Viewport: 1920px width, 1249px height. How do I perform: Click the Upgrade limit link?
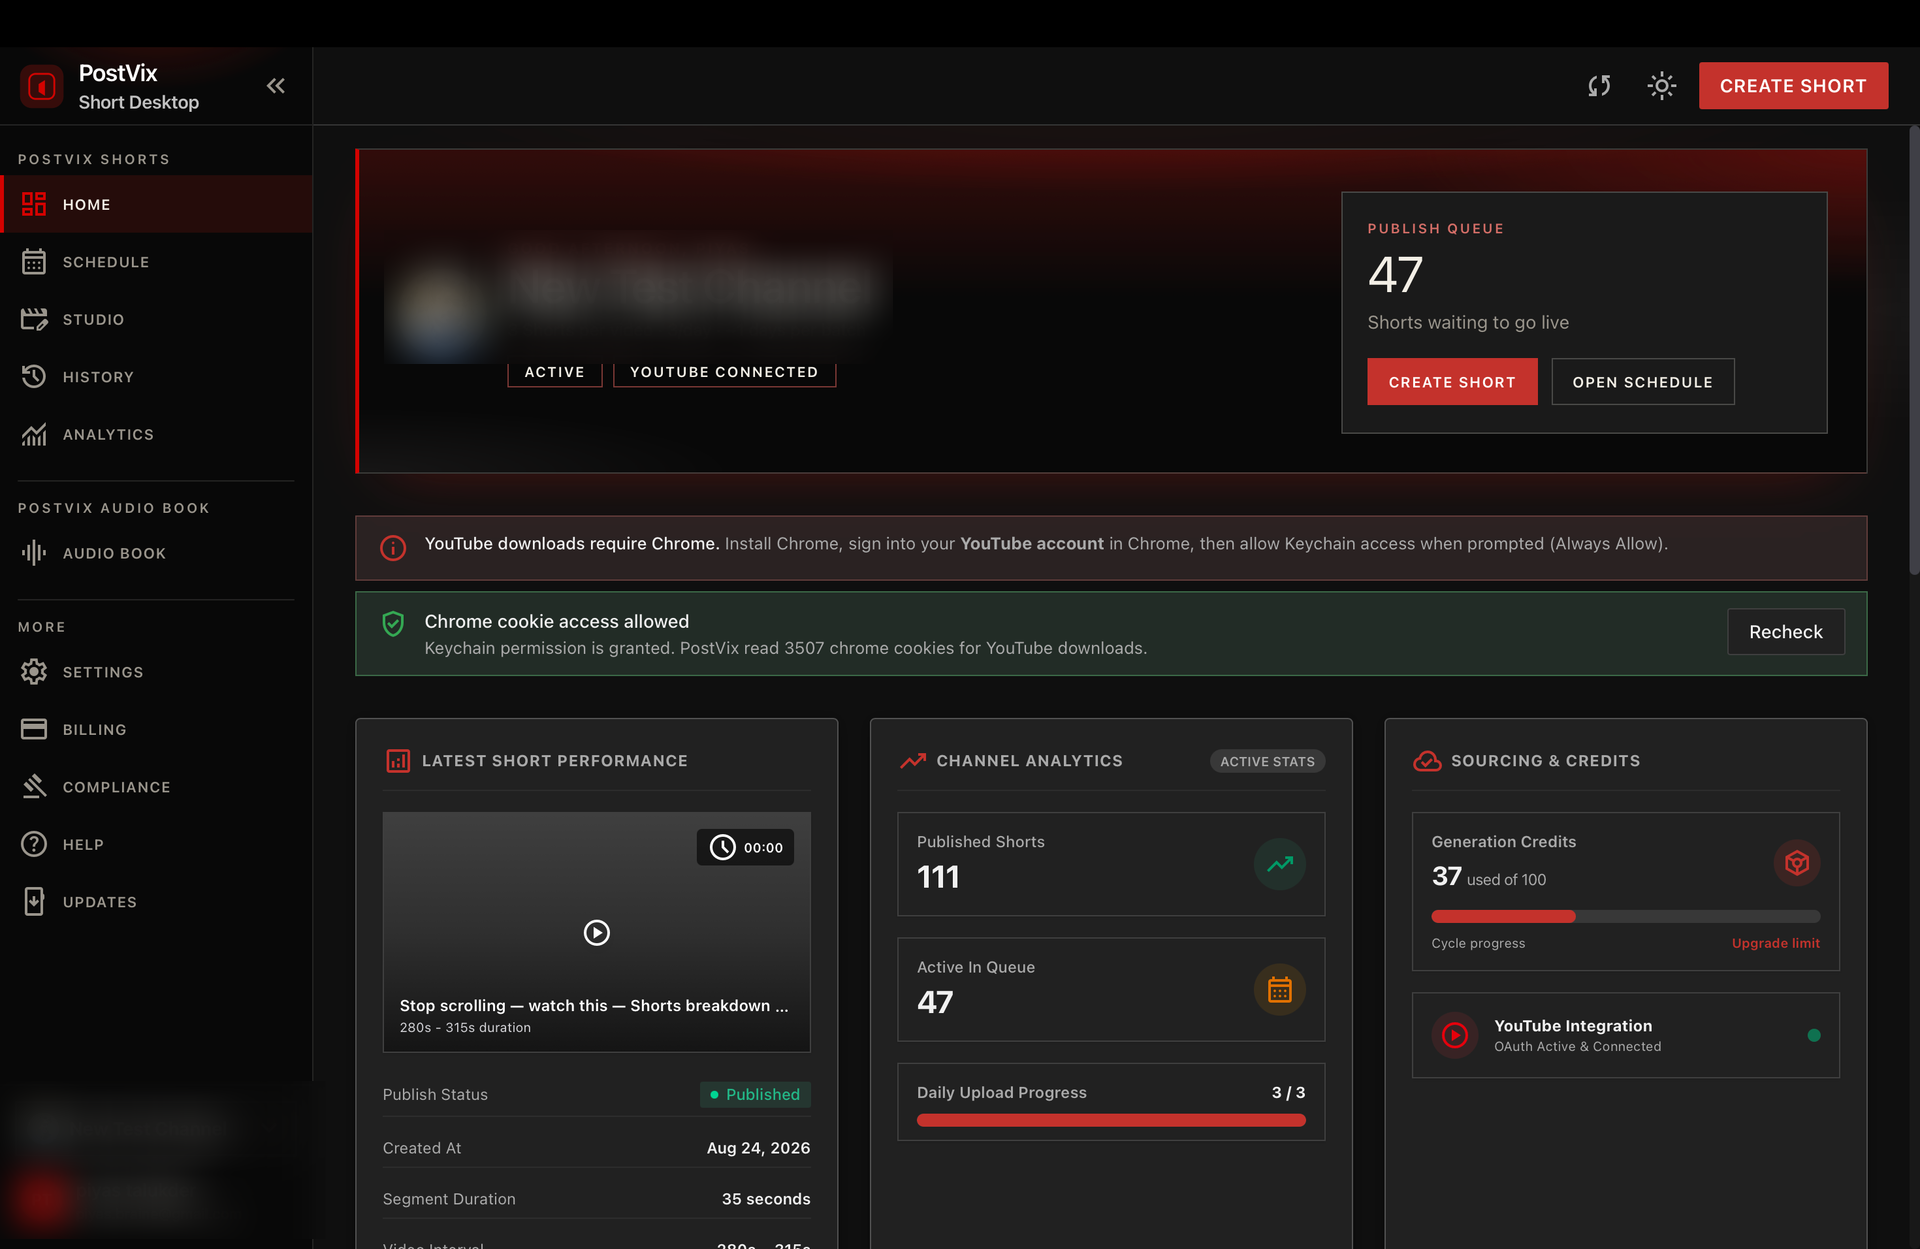(1776, 943)
